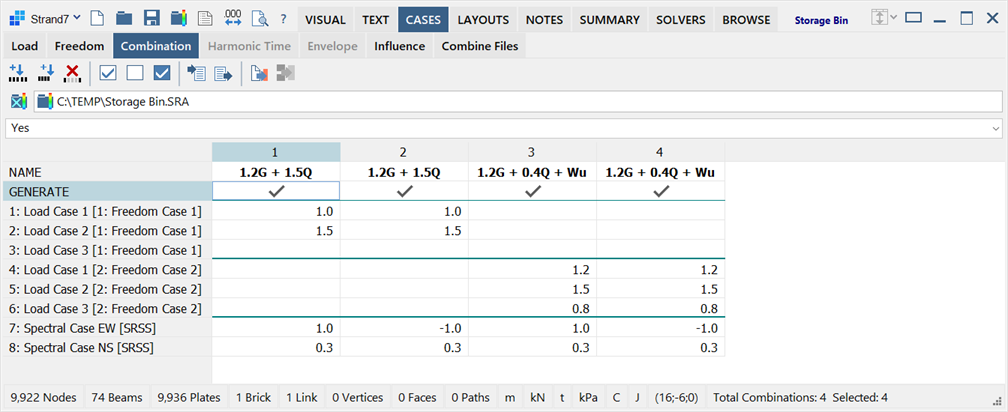The width and height of the screenshot is (1008, 412).
Task: Open the window layout arrows dropdown
Action: click(884, 18)
